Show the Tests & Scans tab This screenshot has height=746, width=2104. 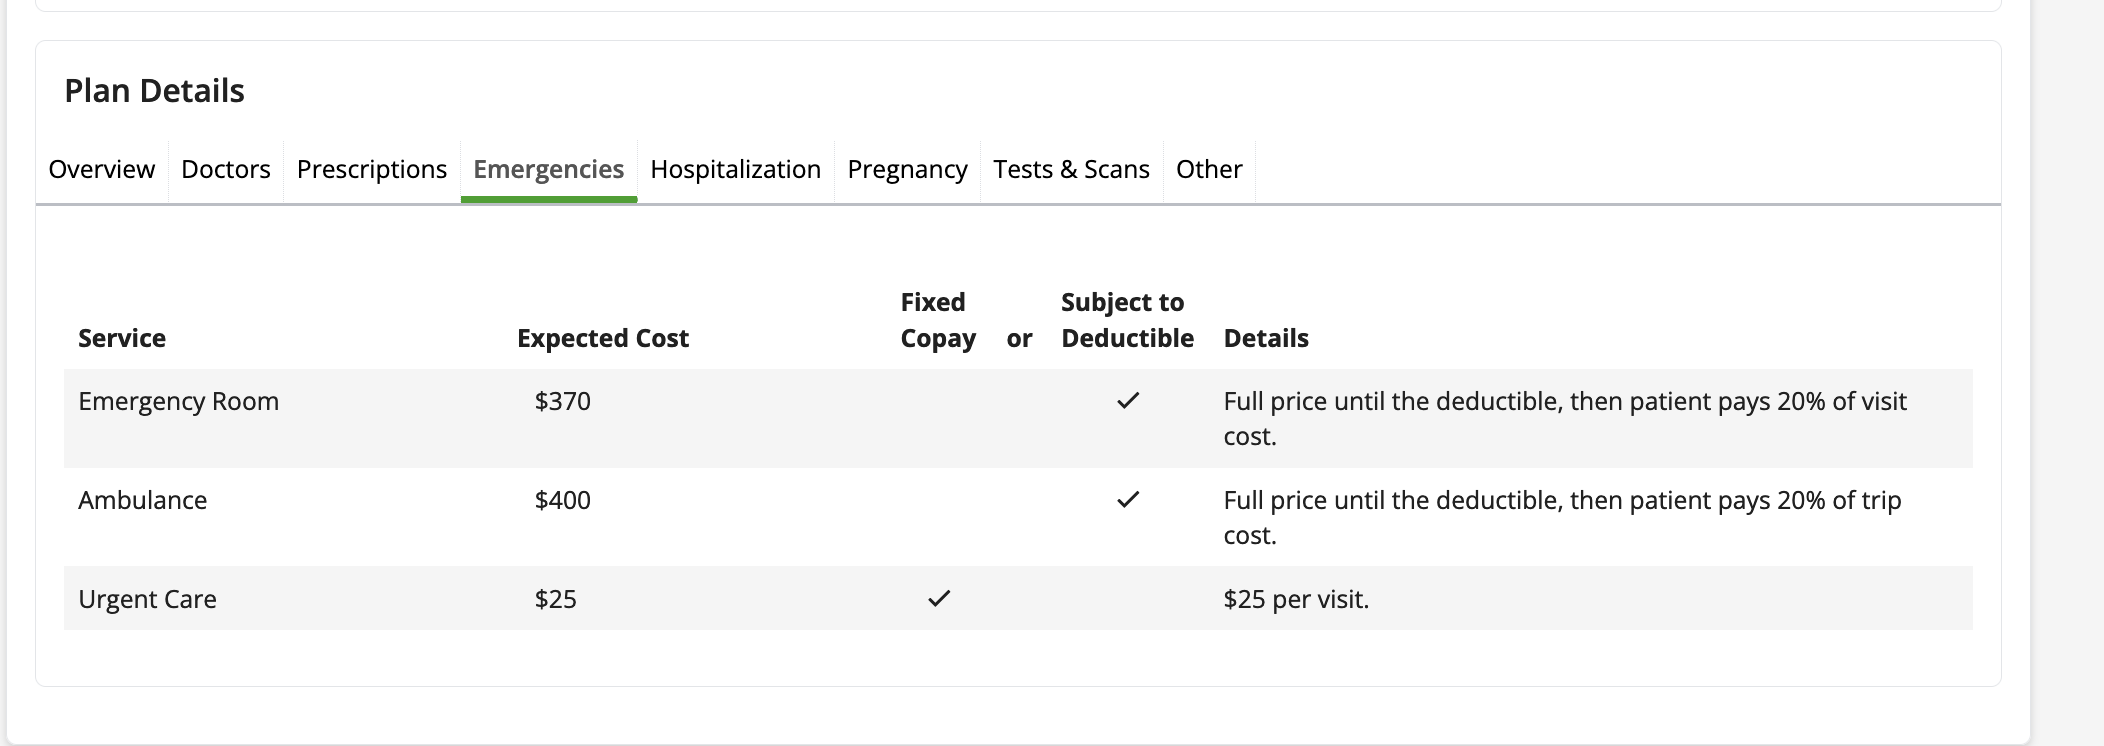1071,170
